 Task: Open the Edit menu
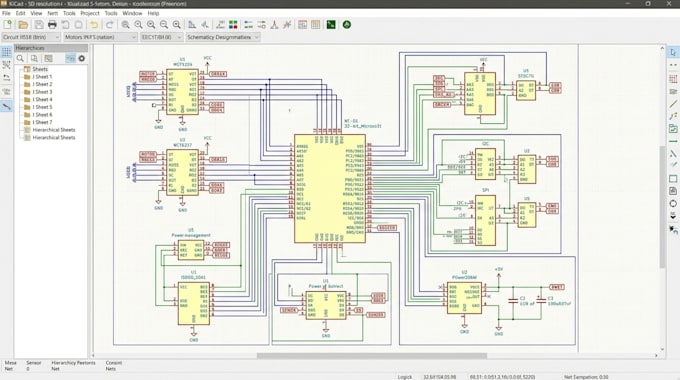(20, 13)
